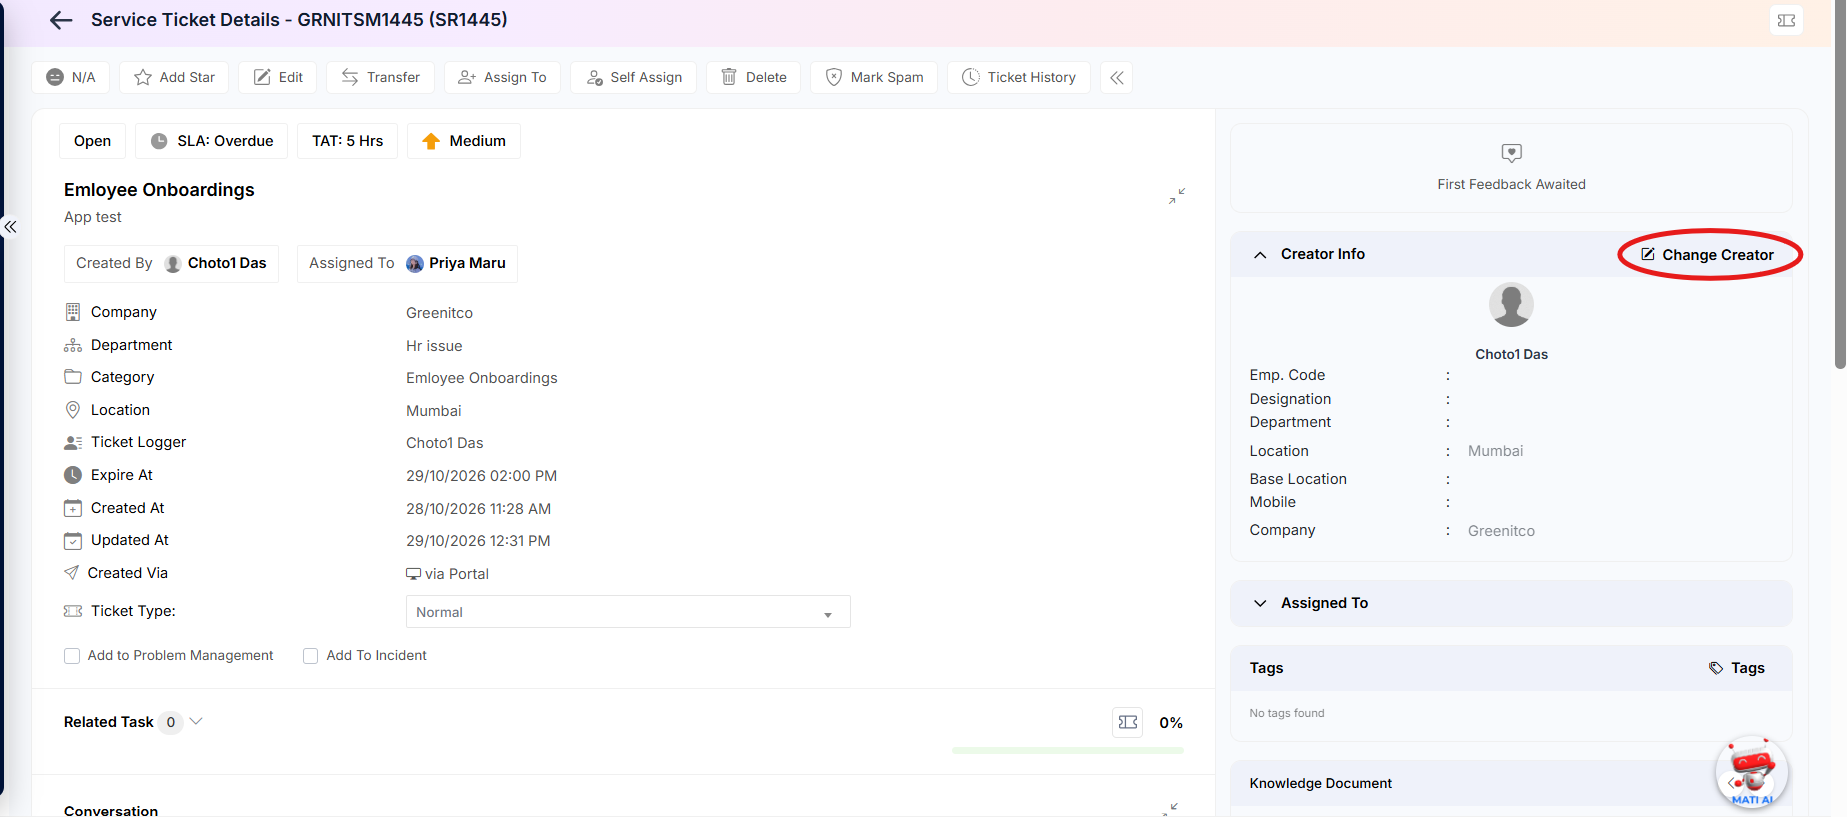Viewport: 1847px width, 817px height.
Task: Click 'No tags found' text
Action: coord(1286,713)
